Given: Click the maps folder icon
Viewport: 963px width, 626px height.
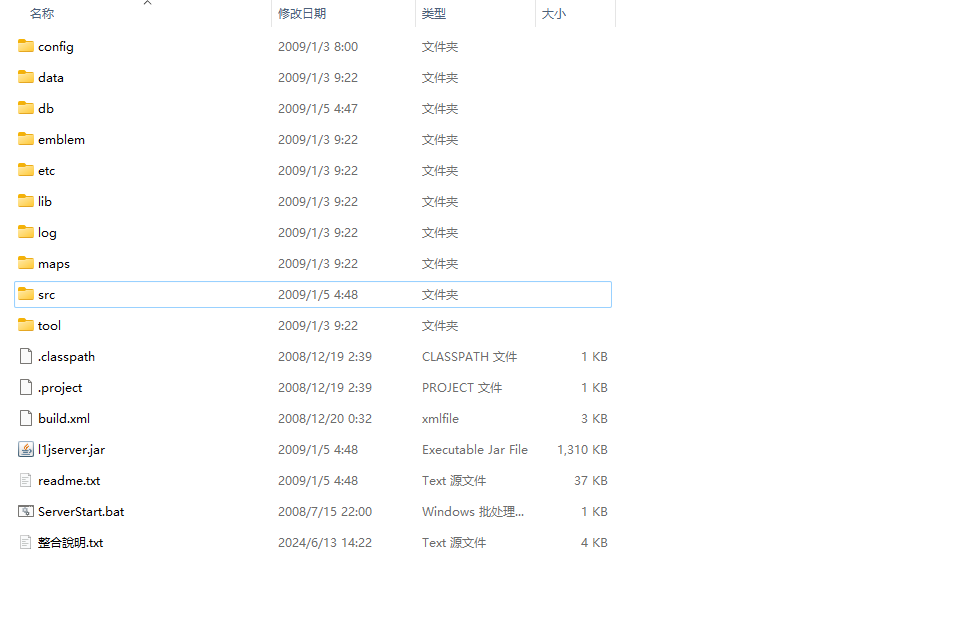Looking at the screenshot, I should pos(26,263).
